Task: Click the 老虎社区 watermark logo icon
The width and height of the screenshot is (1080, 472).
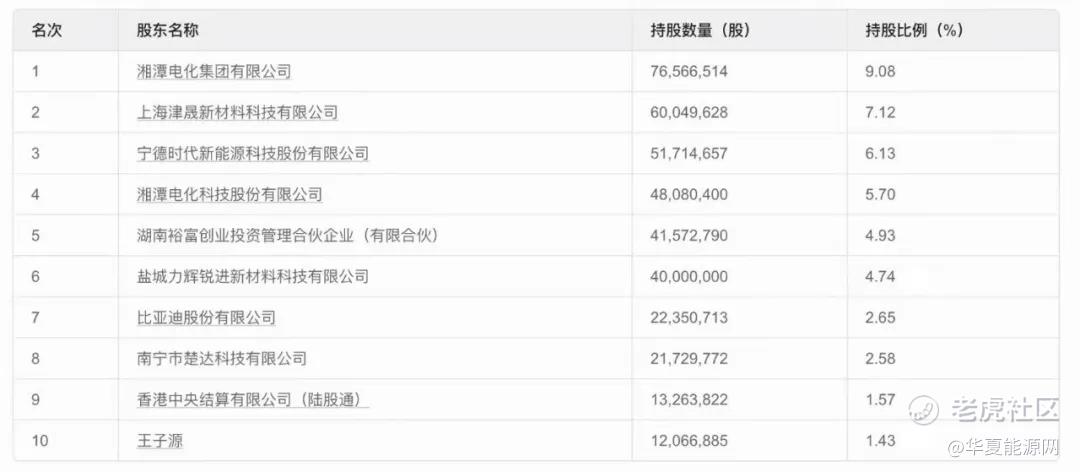Action: (924, 411)
